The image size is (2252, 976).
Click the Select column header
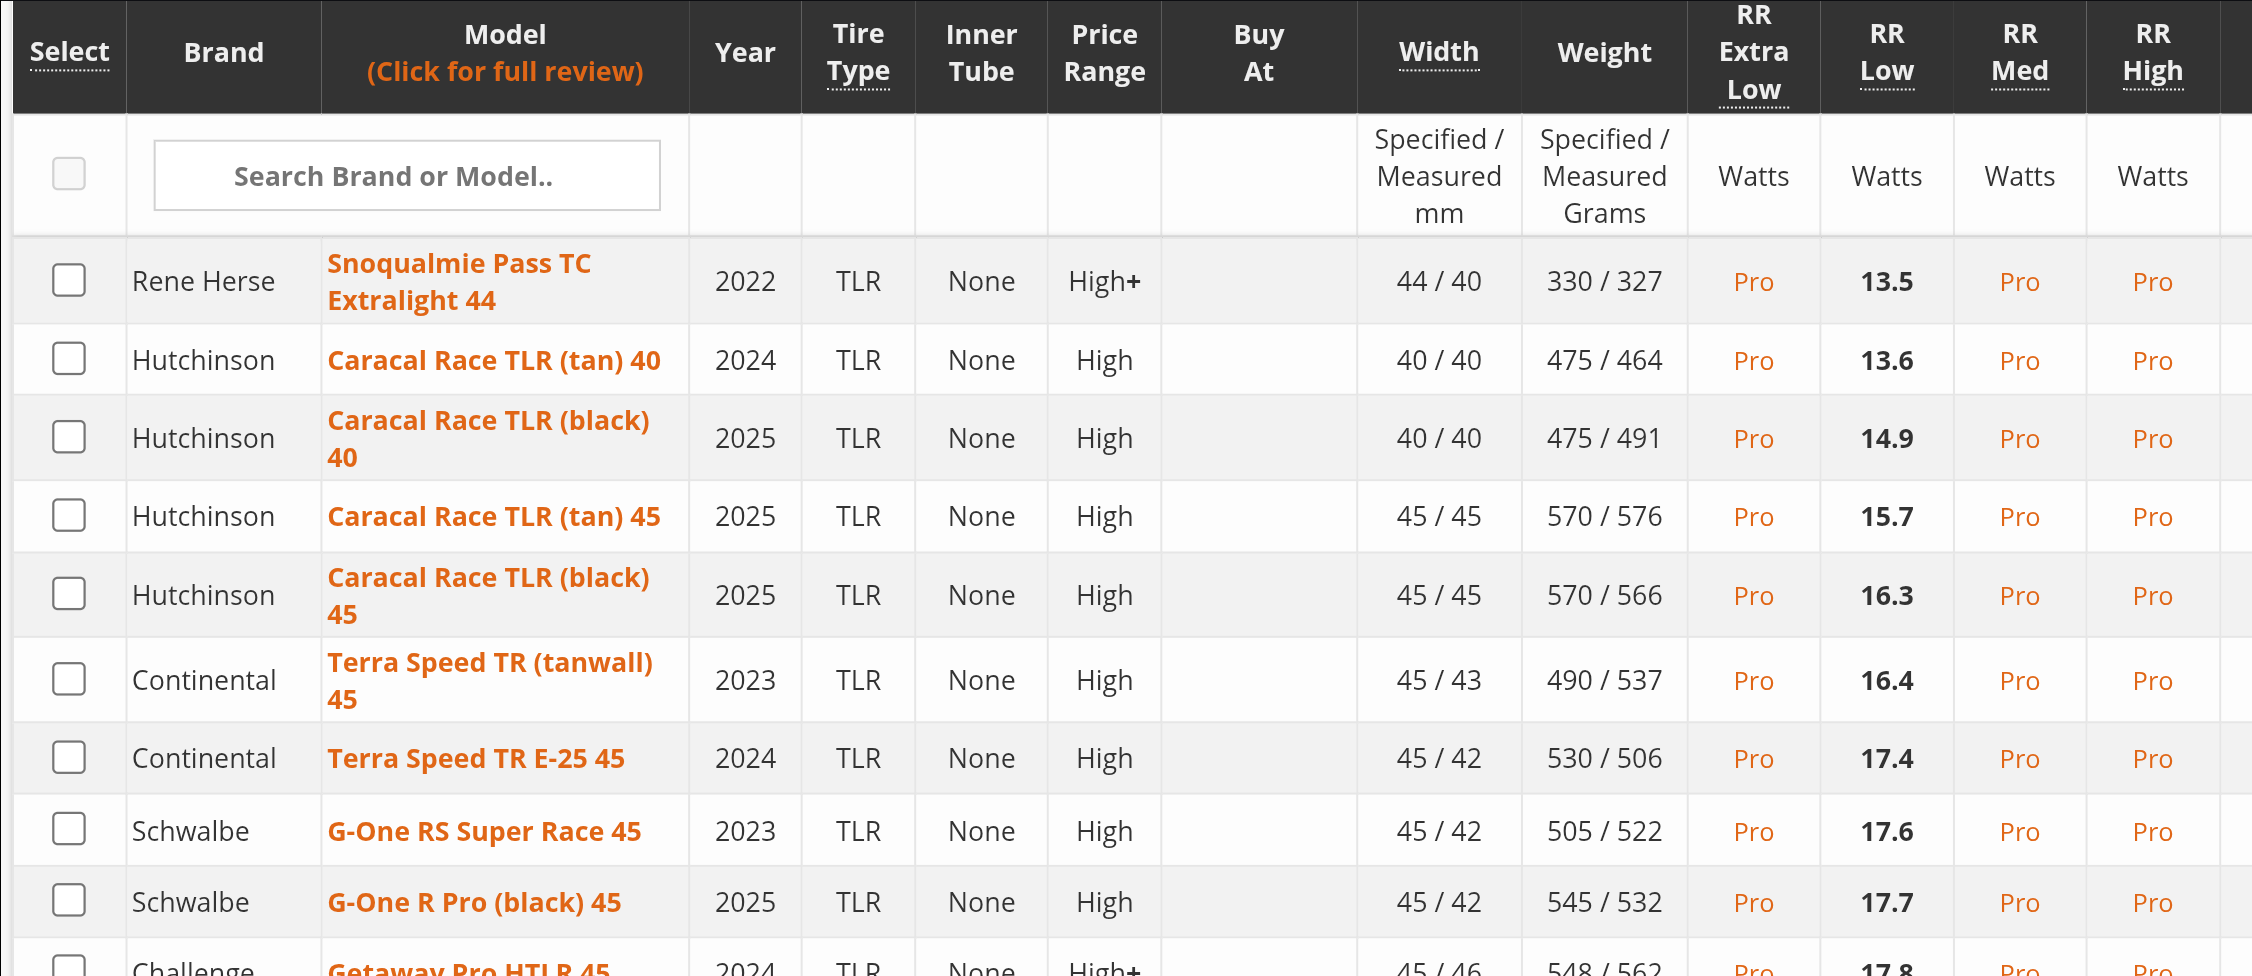69,52
